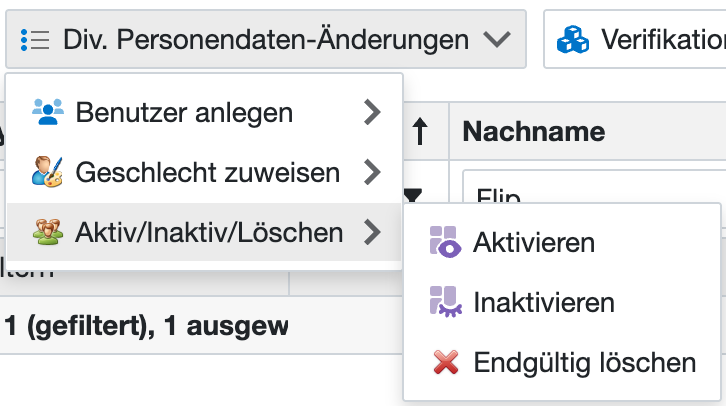This screenshot has height=406, width=726.
Task: Click the people icon next to Benutzer anlegen
Action: (x=48, y=112)
